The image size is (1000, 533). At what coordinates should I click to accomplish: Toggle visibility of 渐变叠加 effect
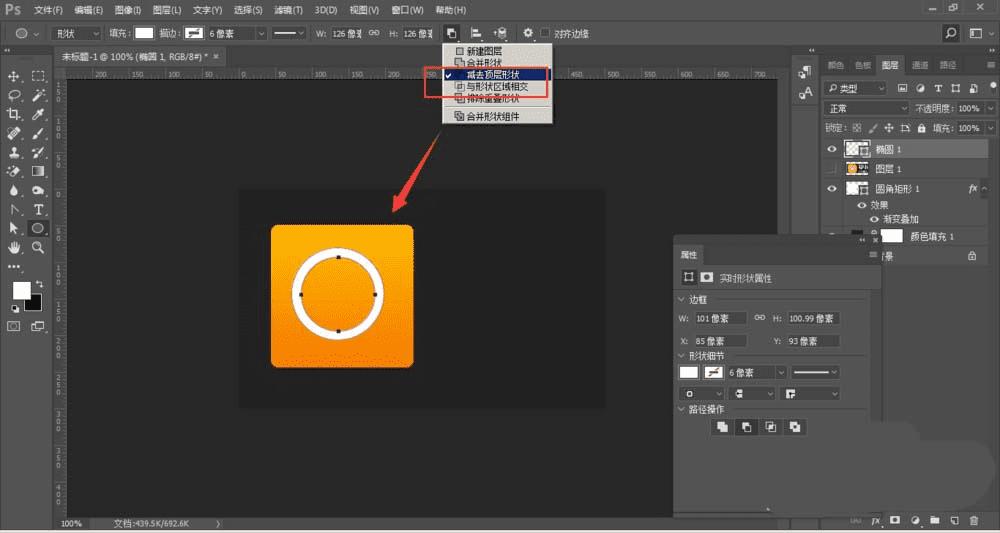875,219
